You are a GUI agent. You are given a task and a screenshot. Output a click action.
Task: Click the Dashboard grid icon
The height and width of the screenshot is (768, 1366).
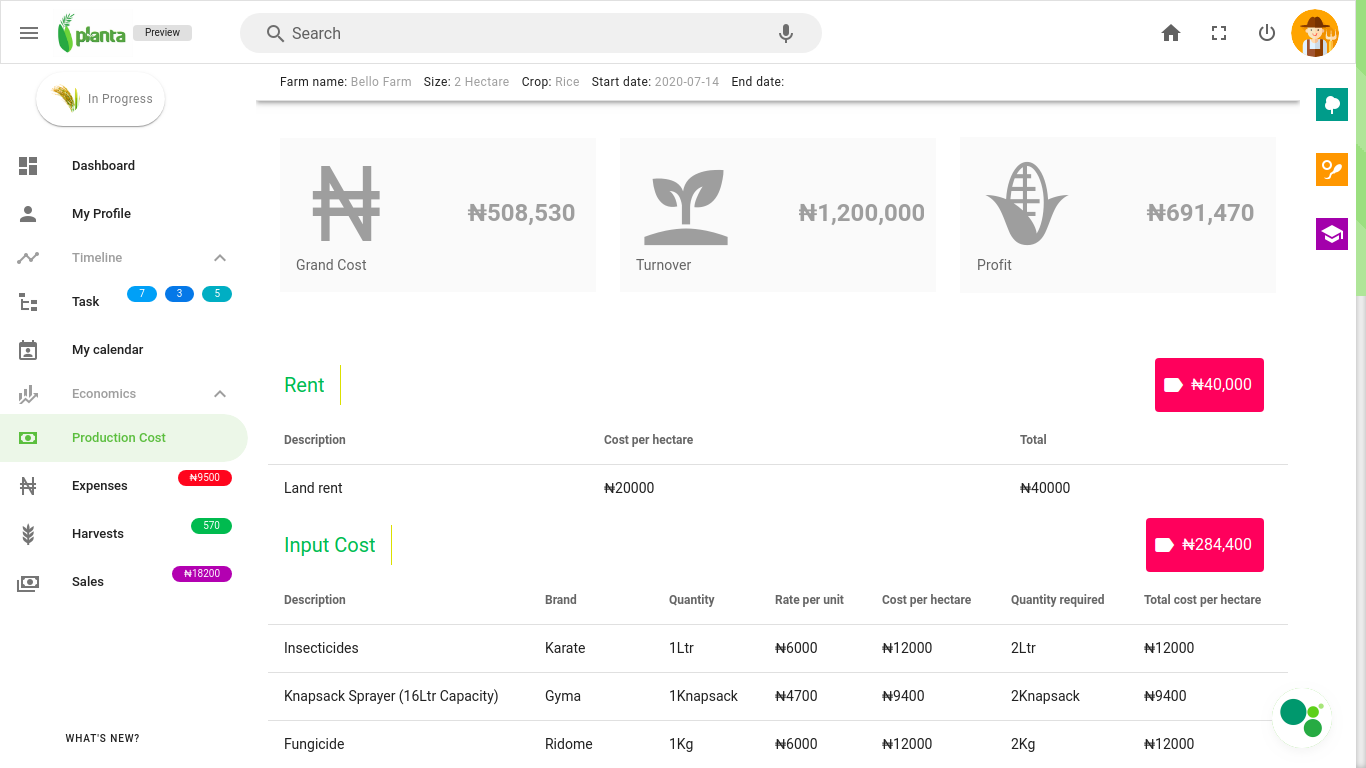[28, 166]
